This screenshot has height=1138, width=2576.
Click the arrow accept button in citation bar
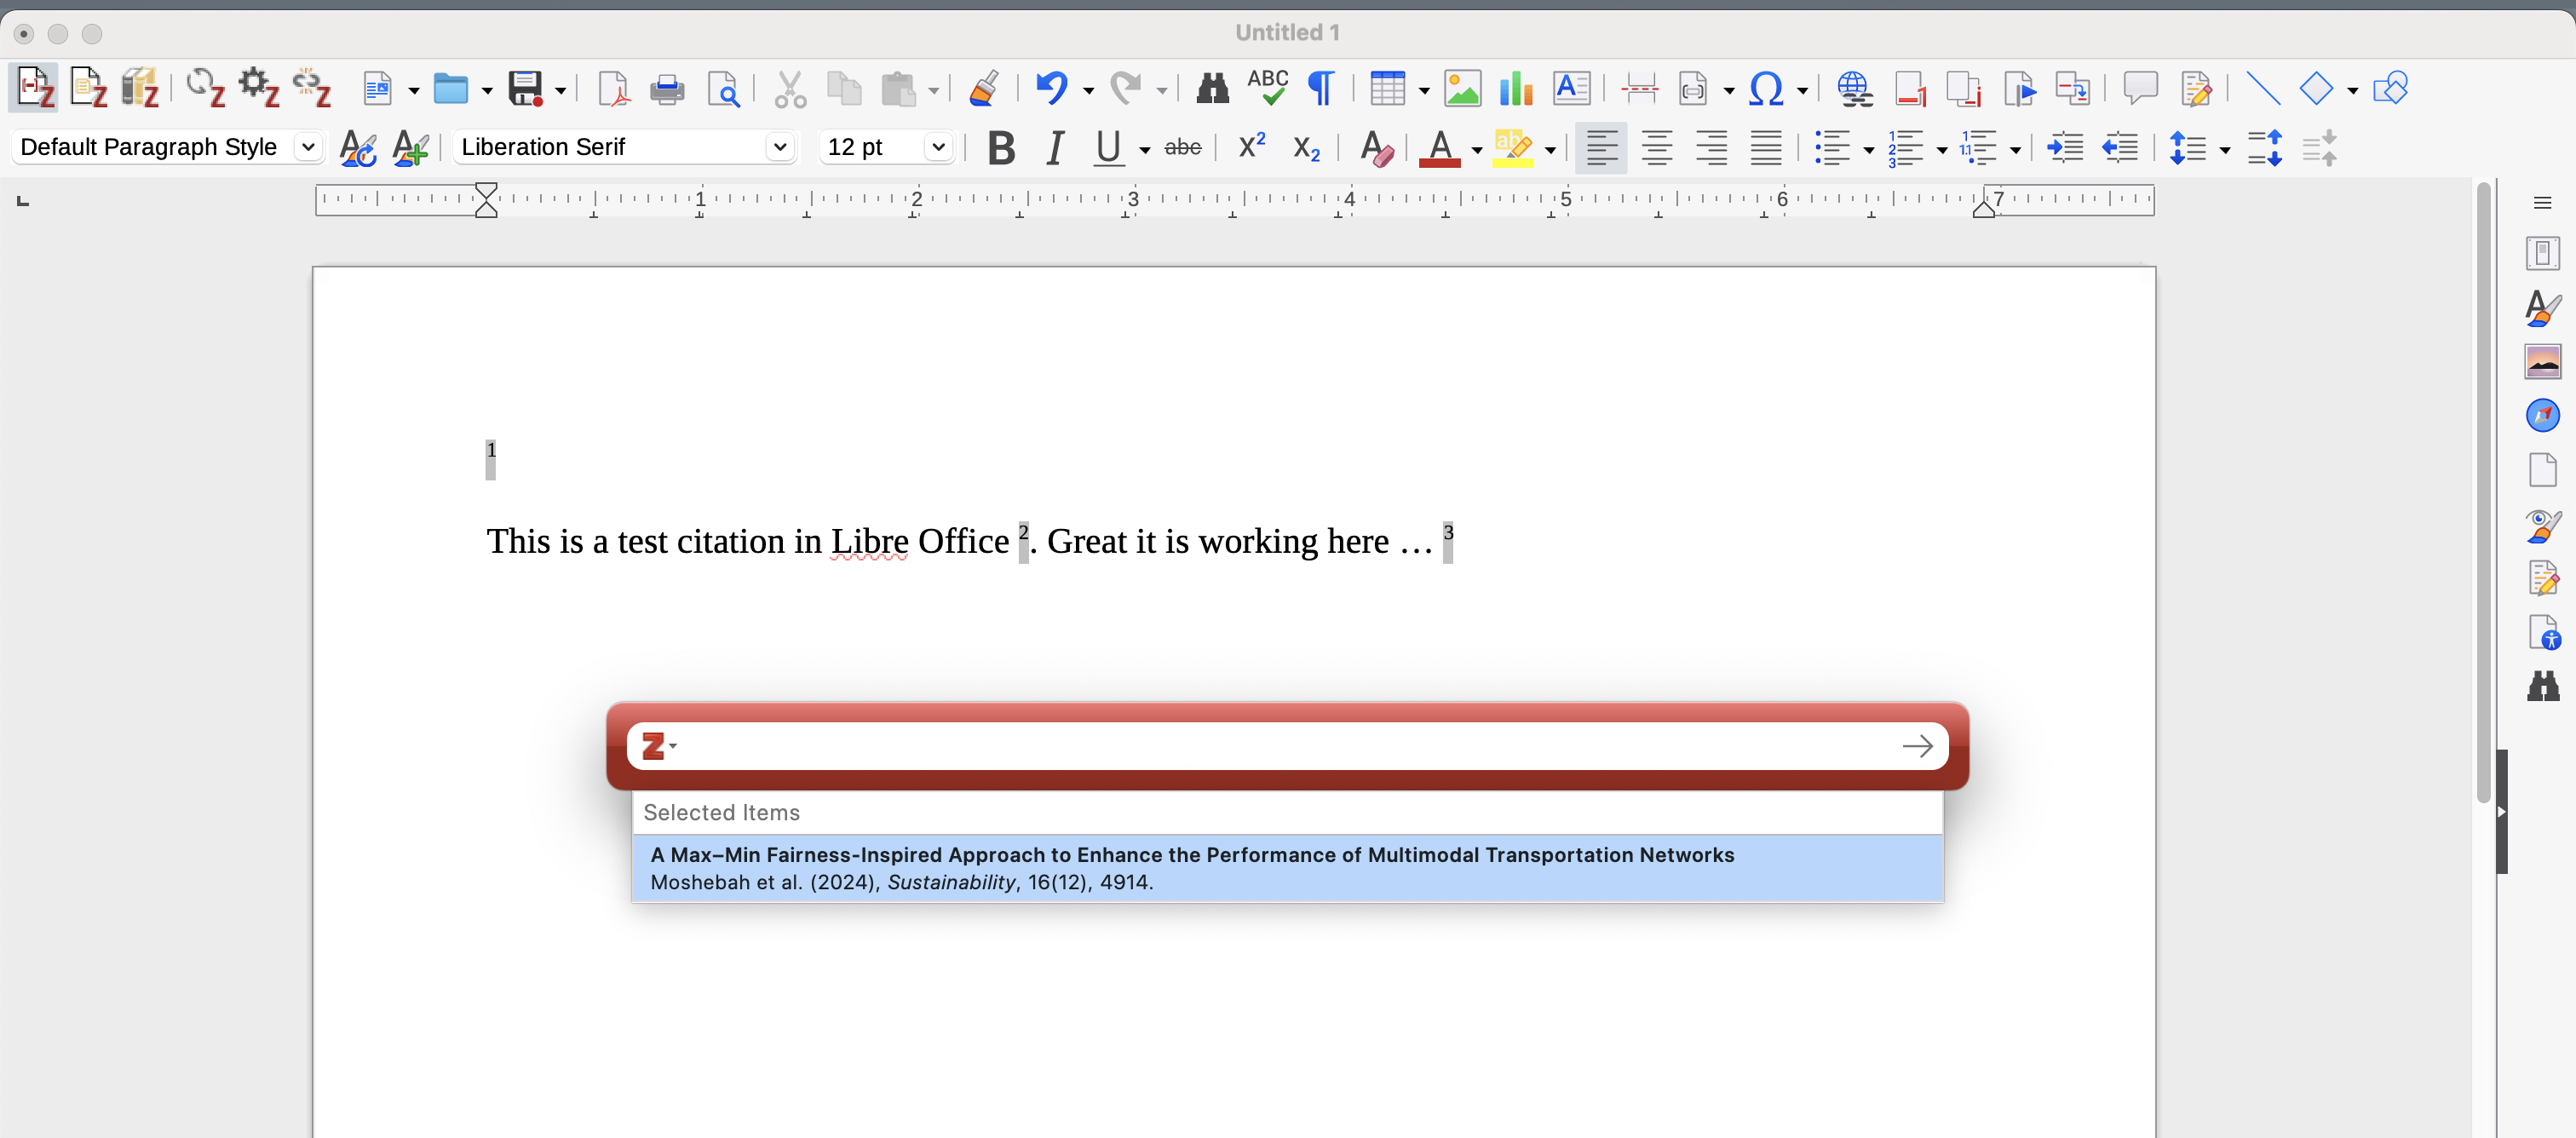[x=1917, y=746]
